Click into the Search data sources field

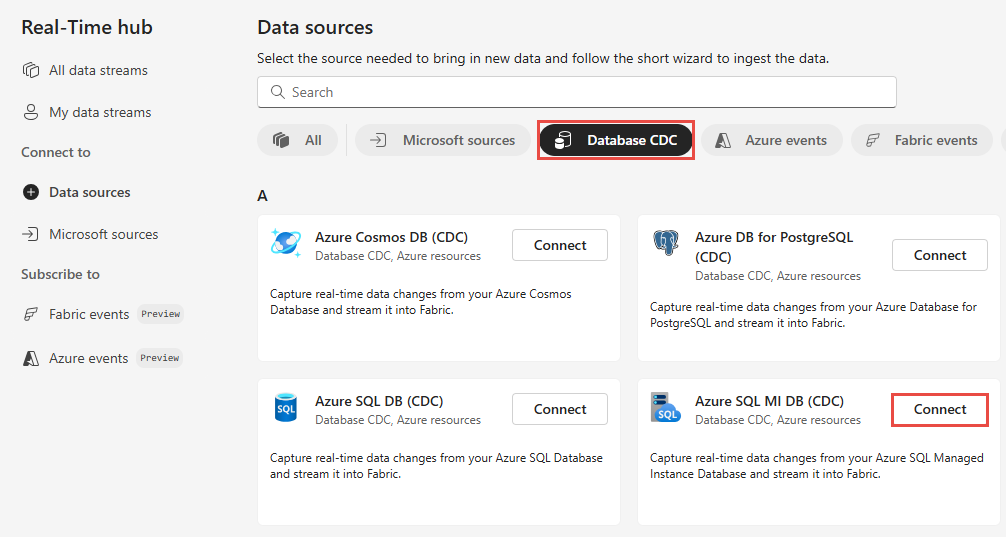(x=577, y=92)
